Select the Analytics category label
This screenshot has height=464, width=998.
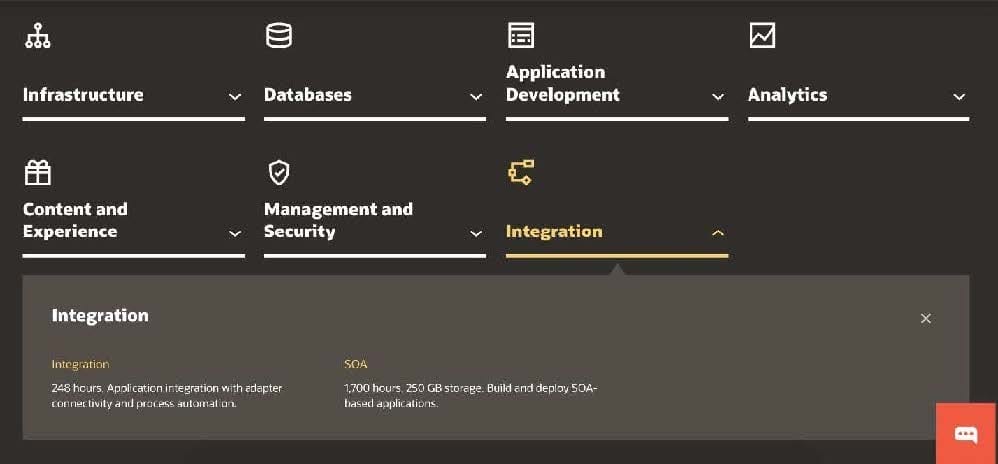(x=787, y=95)
